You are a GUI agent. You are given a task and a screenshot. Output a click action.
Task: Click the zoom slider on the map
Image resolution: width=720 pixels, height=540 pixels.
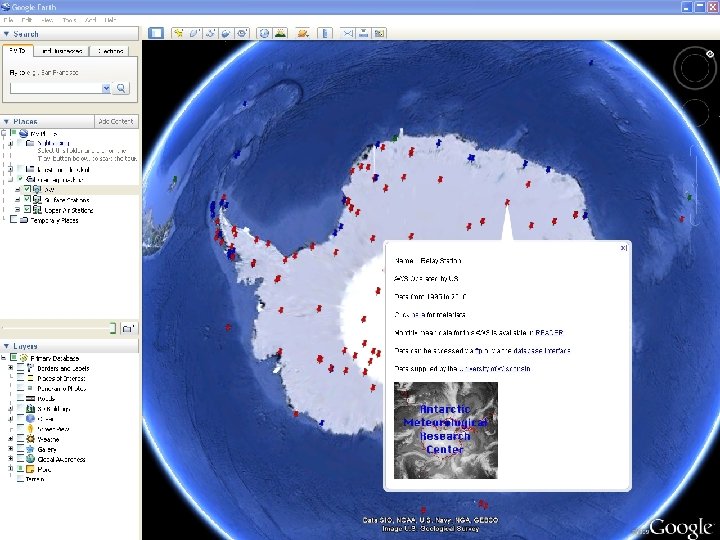[x=694, y=186]
